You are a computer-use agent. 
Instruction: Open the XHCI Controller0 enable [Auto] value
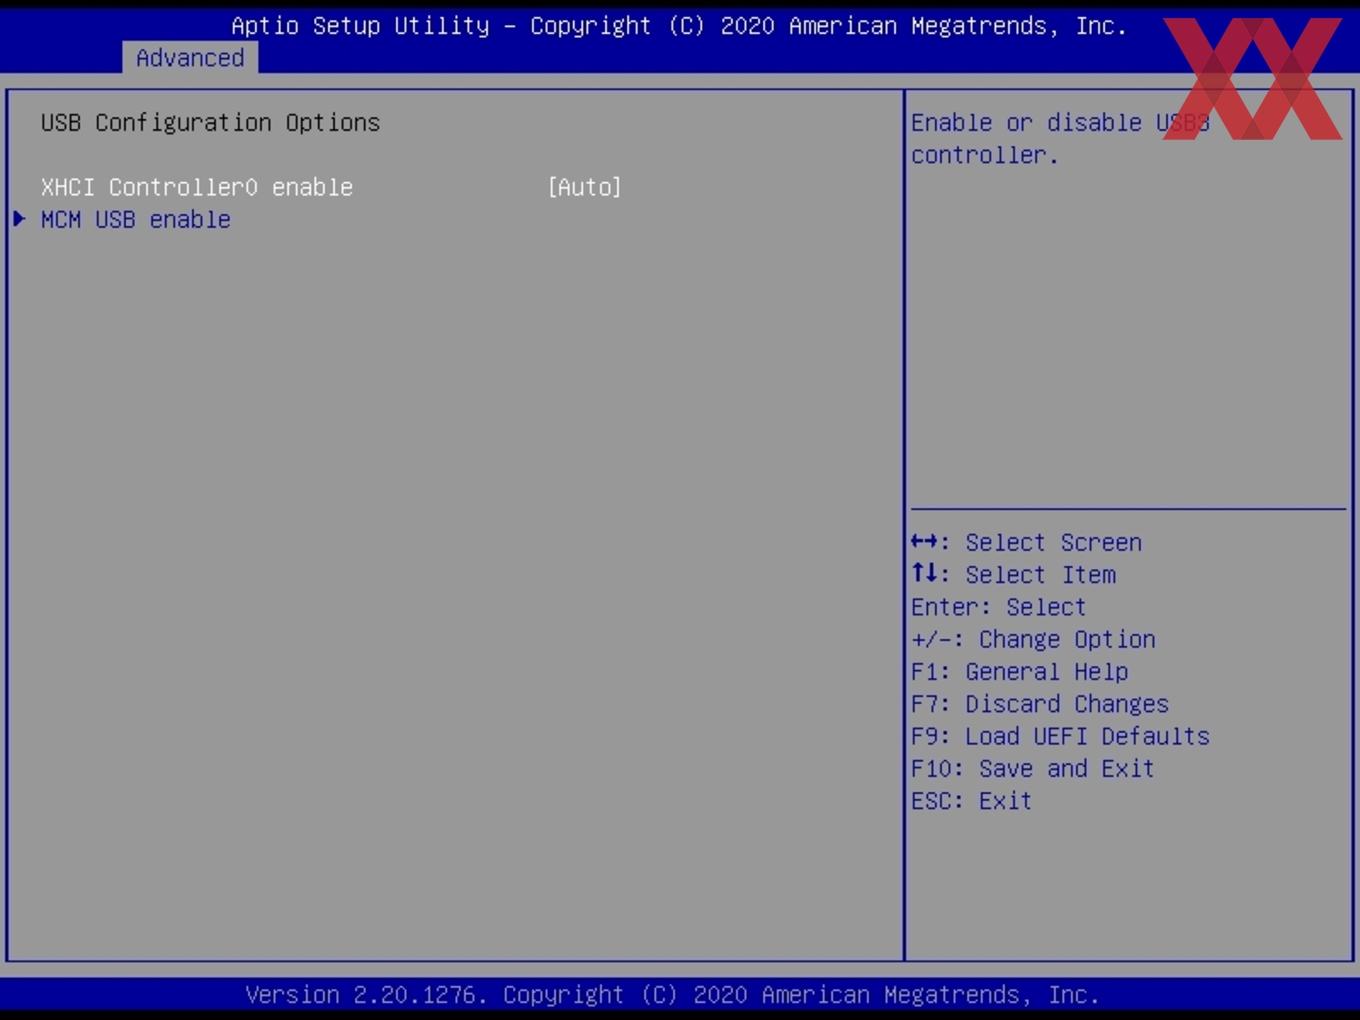[x=585, y=187]
